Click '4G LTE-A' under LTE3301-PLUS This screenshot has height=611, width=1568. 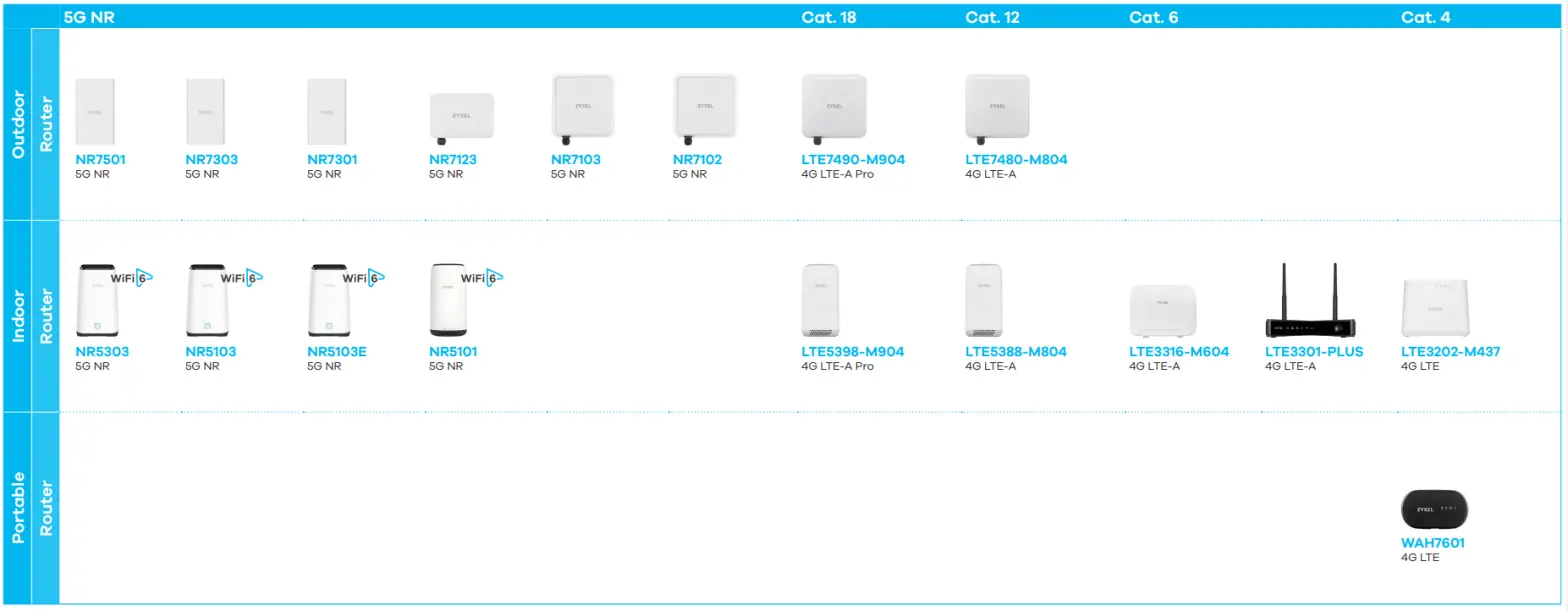point(1291,367)
